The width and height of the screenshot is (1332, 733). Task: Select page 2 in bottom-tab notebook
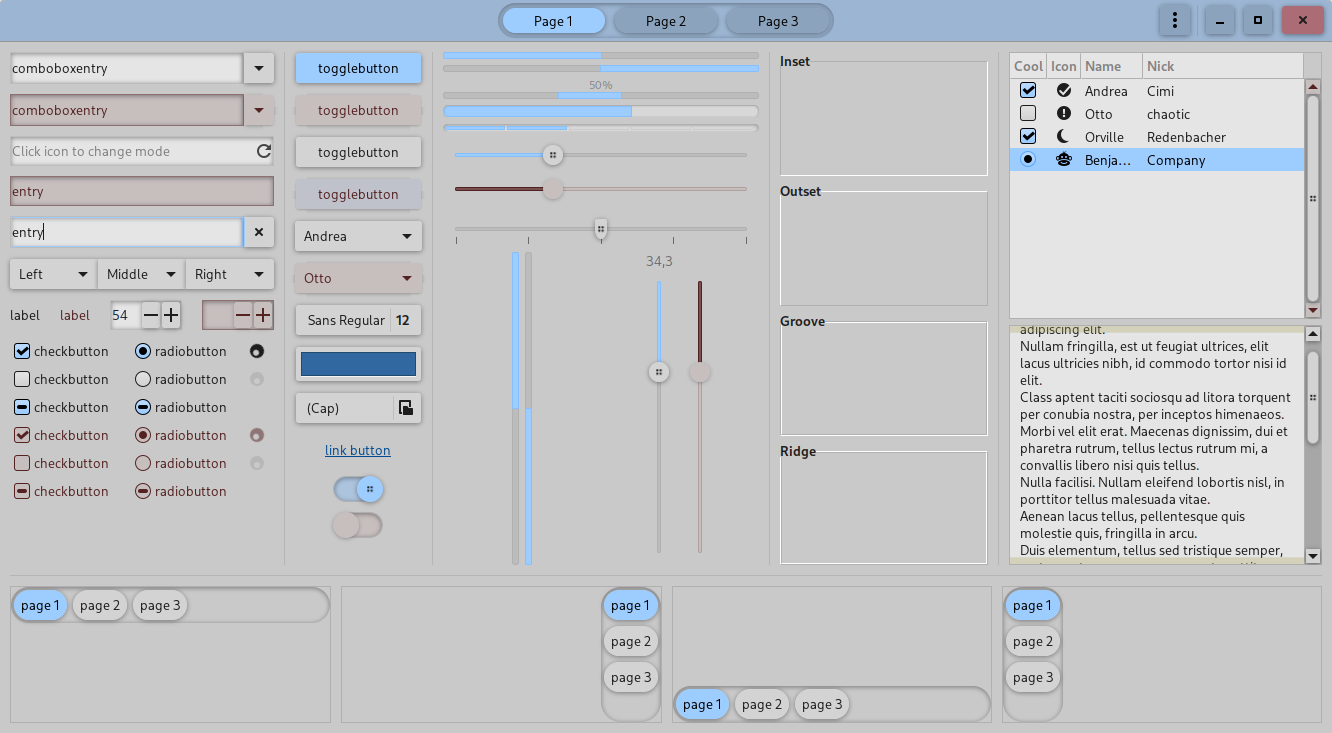pos(762,704)
